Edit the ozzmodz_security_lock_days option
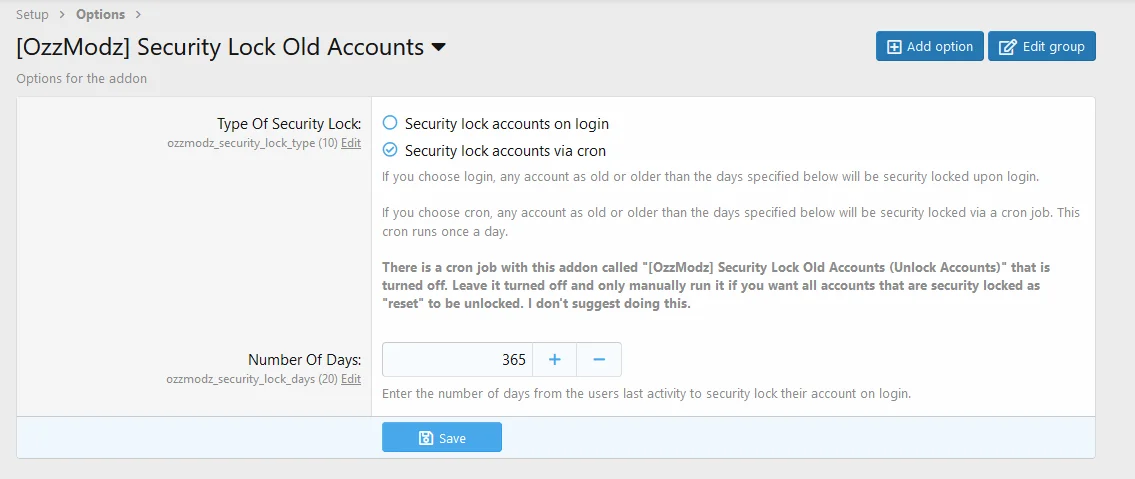The height and width of the screenshot is (479, 1135). [351, 379]
